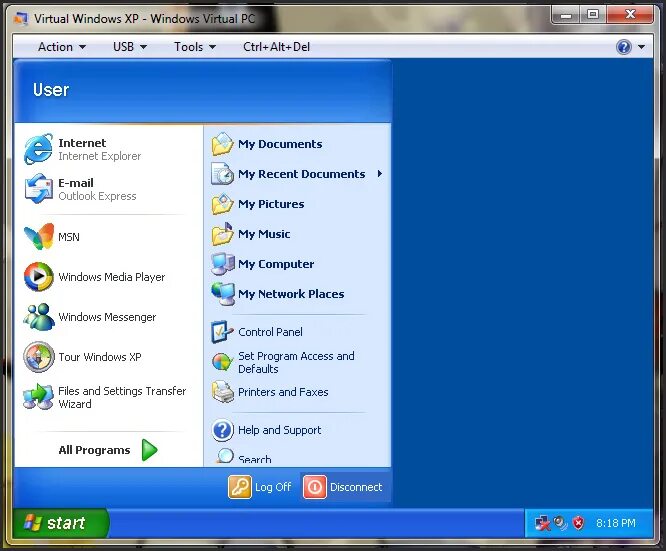Click the security shield tray icon
666x551 pixels.
pos(578,523)
